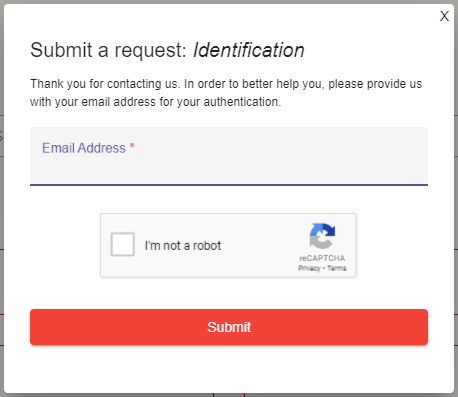
Task: Click the word "authentication" in the description
Action: 242,102
